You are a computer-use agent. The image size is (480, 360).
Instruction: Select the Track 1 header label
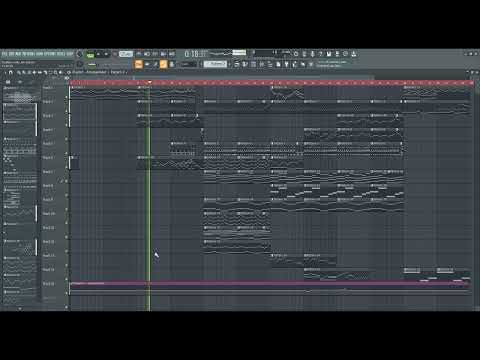pos(48,88)
